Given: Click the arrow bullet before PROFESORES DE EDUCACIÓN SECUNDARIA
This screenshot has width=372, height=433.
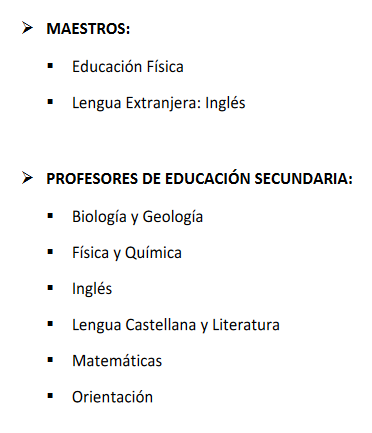Looking at the screenshot, I should tap(27, 178).
